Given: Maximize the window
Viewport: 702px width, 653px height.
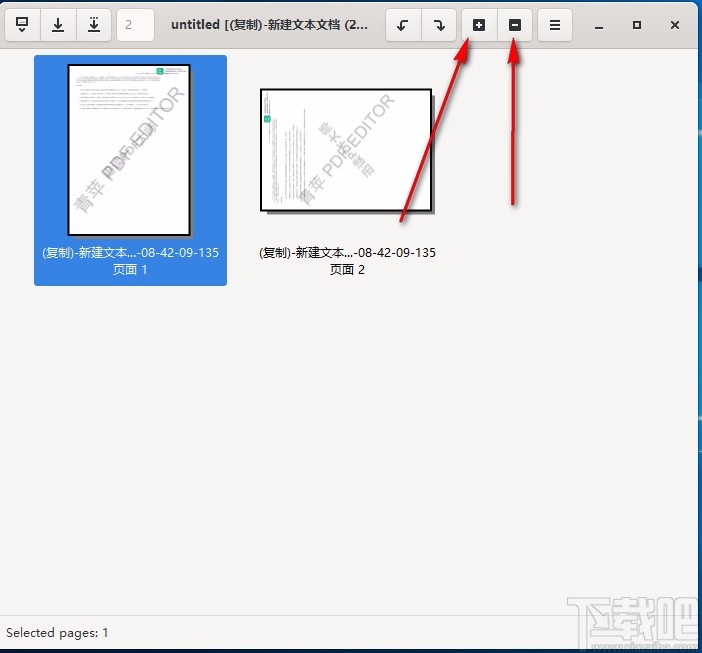Looking at the screenshot, I should click(x=637, y=25).
